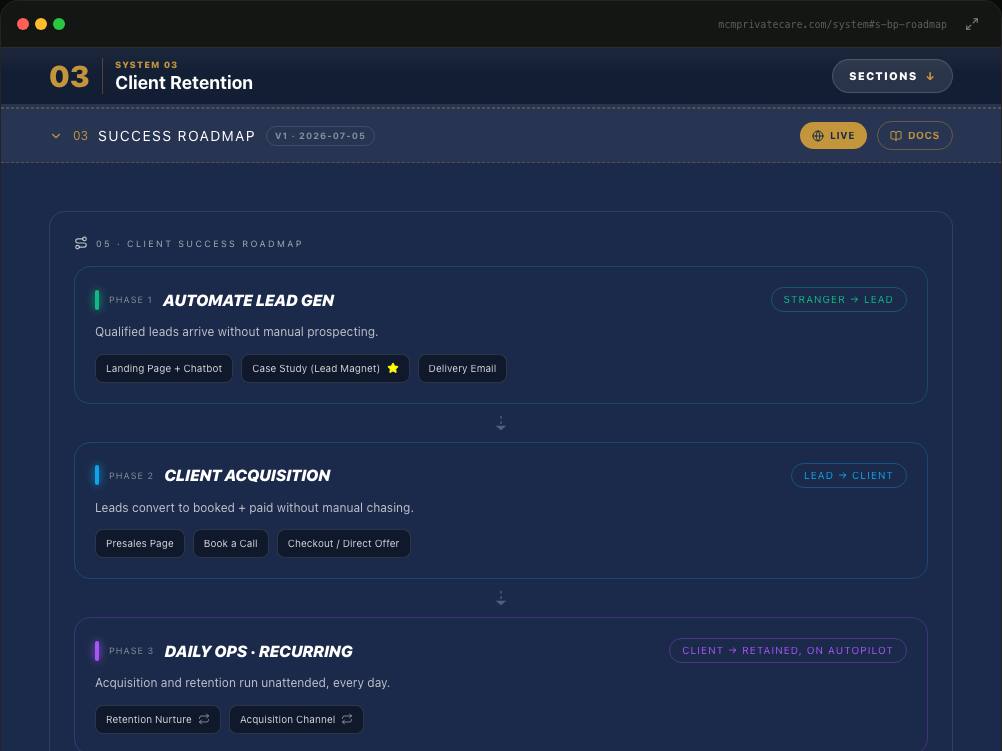Click the URL text mcmprivatecare.com/system#s-bp-roadmap
Screen dimensions: 1002x751
[x=832, y=24]
